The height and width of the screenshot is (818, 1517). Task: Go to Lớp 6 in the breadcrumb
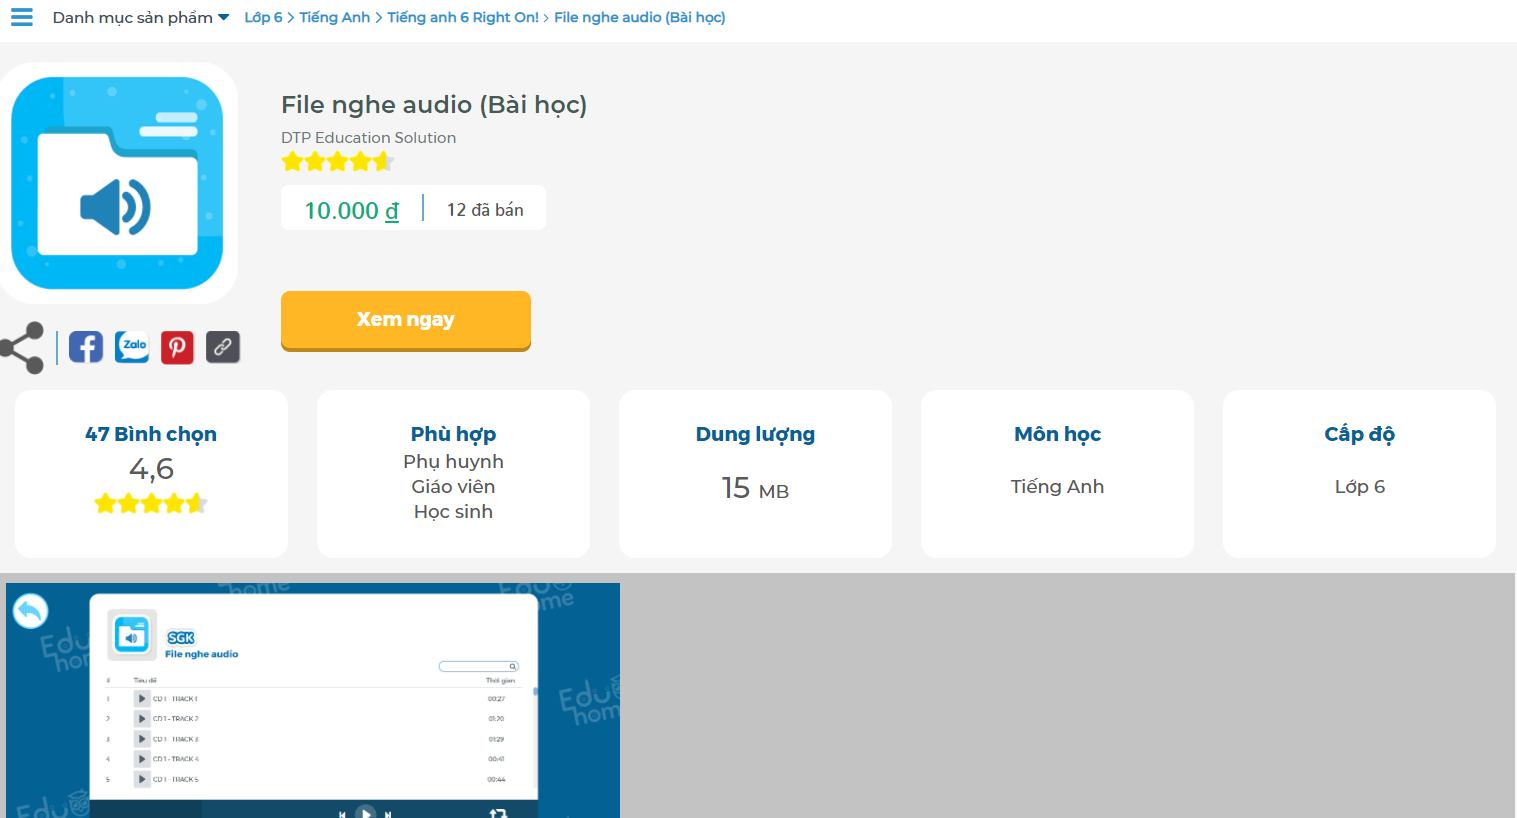263,17
